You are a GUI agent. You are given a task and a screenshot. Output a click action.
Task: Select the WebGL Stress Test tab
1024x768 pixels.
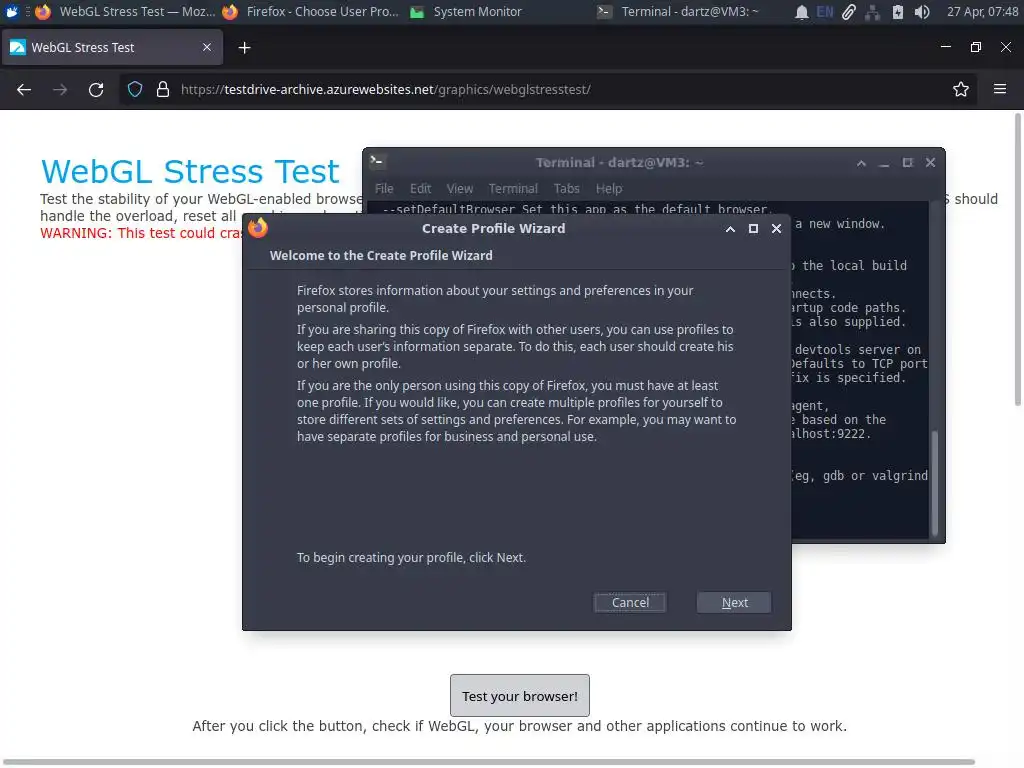(112, 47)
